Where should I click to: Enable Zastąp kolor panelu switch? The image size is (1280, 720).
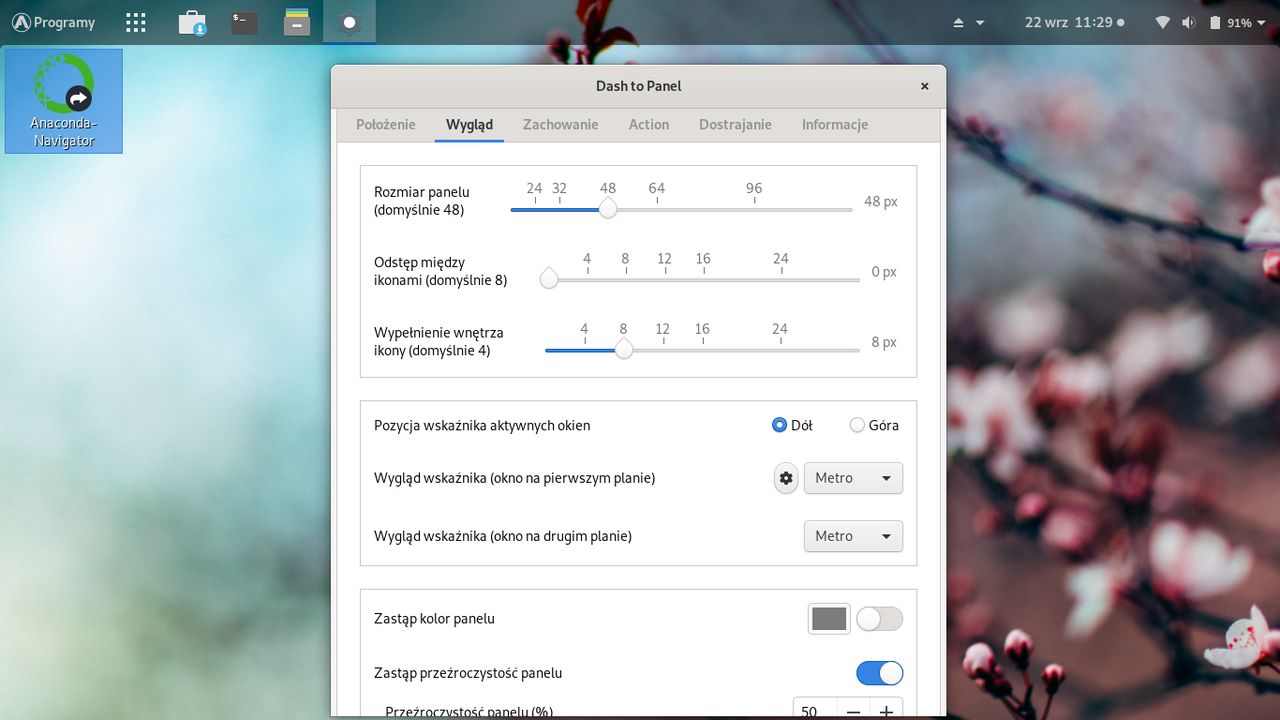pos(879,619)
